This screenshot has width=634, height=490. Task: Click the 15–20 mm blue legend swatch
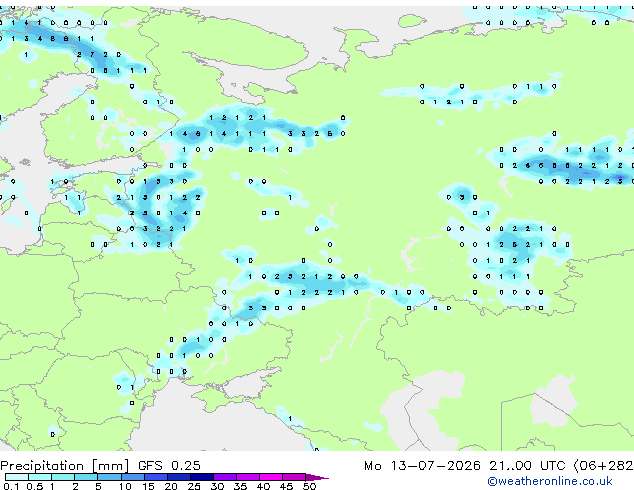click(x=156, y=477)
